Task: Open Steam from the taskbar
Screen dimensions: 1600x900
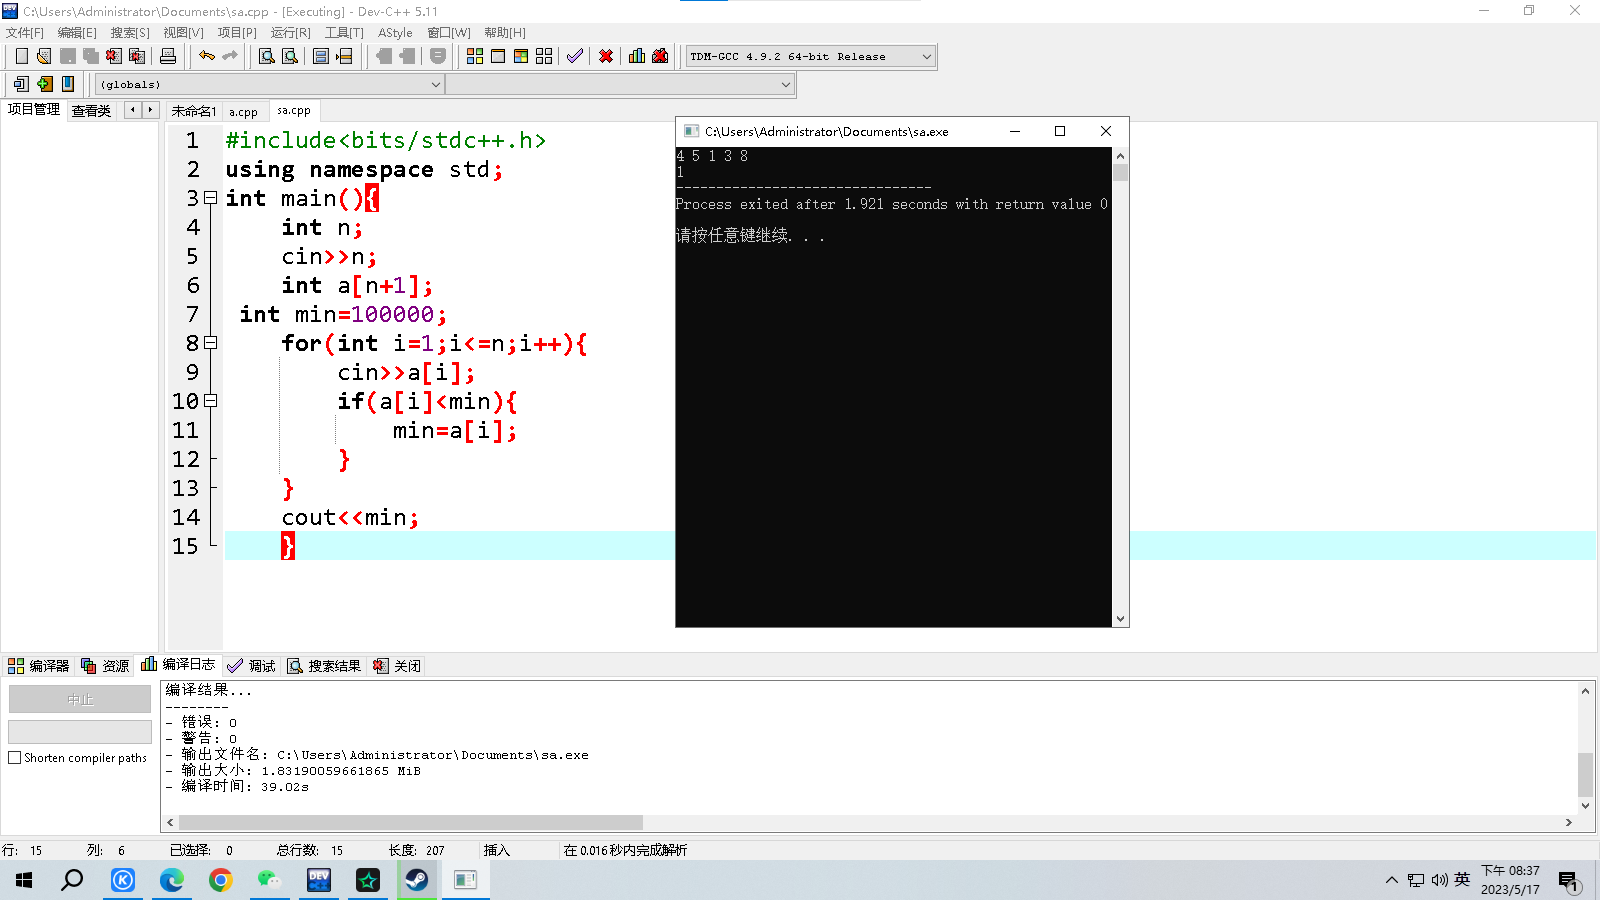Action: (x=417, y=880)
